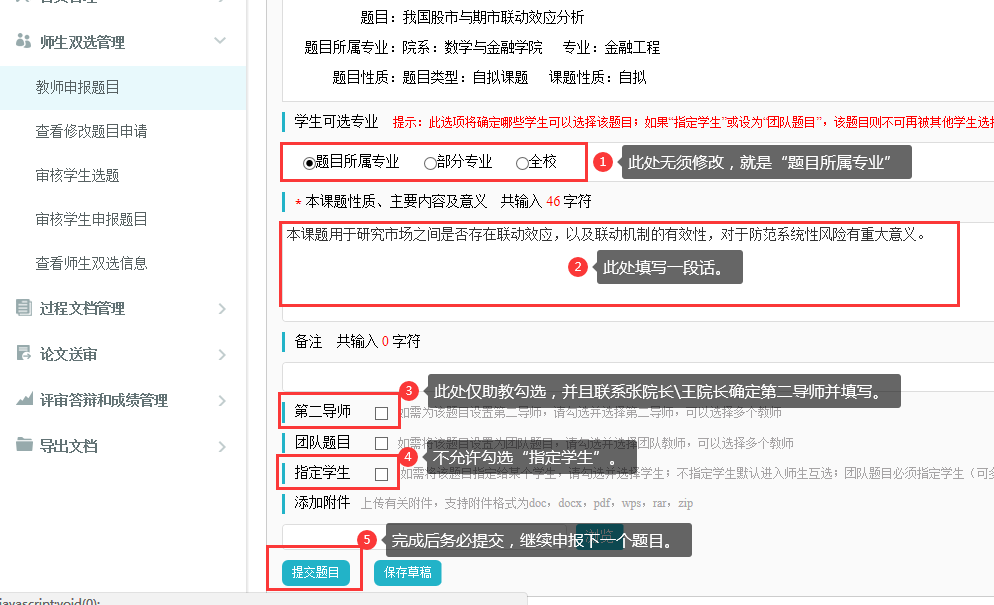The height and width of the screenshot is (605, 994).
Task: Click the 保存草稿 button
Action: pos(407,573)
